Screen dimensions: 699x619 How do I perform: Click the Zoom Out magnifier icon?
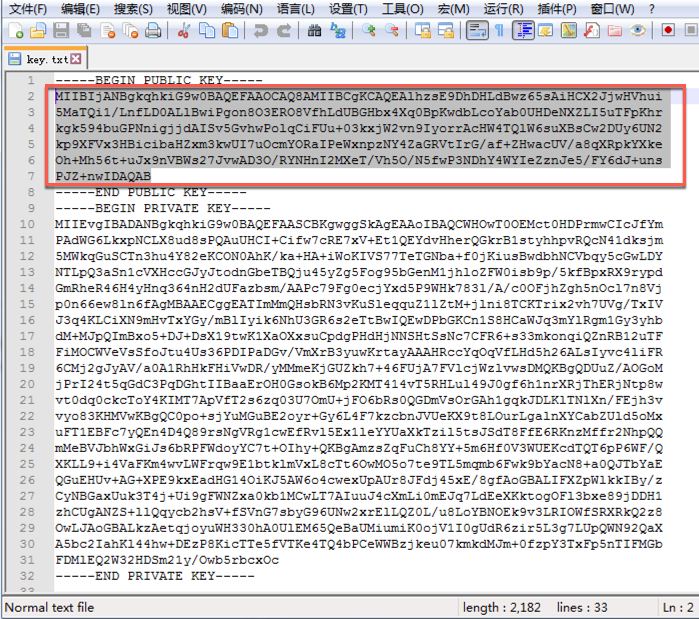point(391,30)
